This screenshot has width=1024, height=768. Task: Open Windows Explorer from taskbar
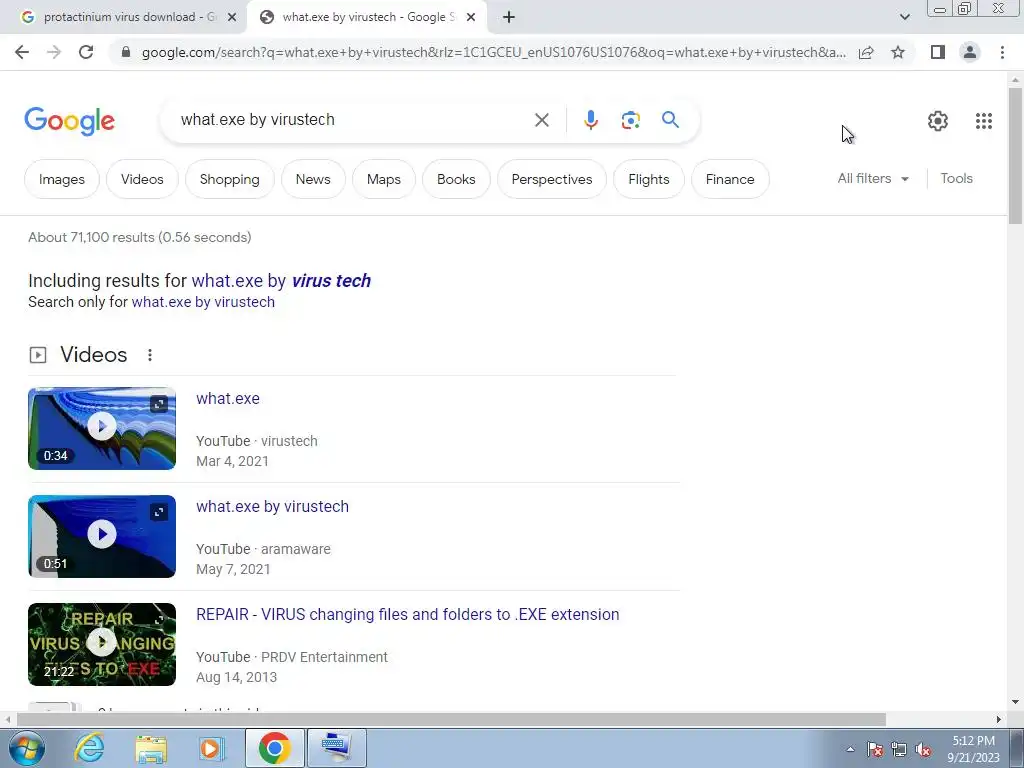click(x=151, y=749)
